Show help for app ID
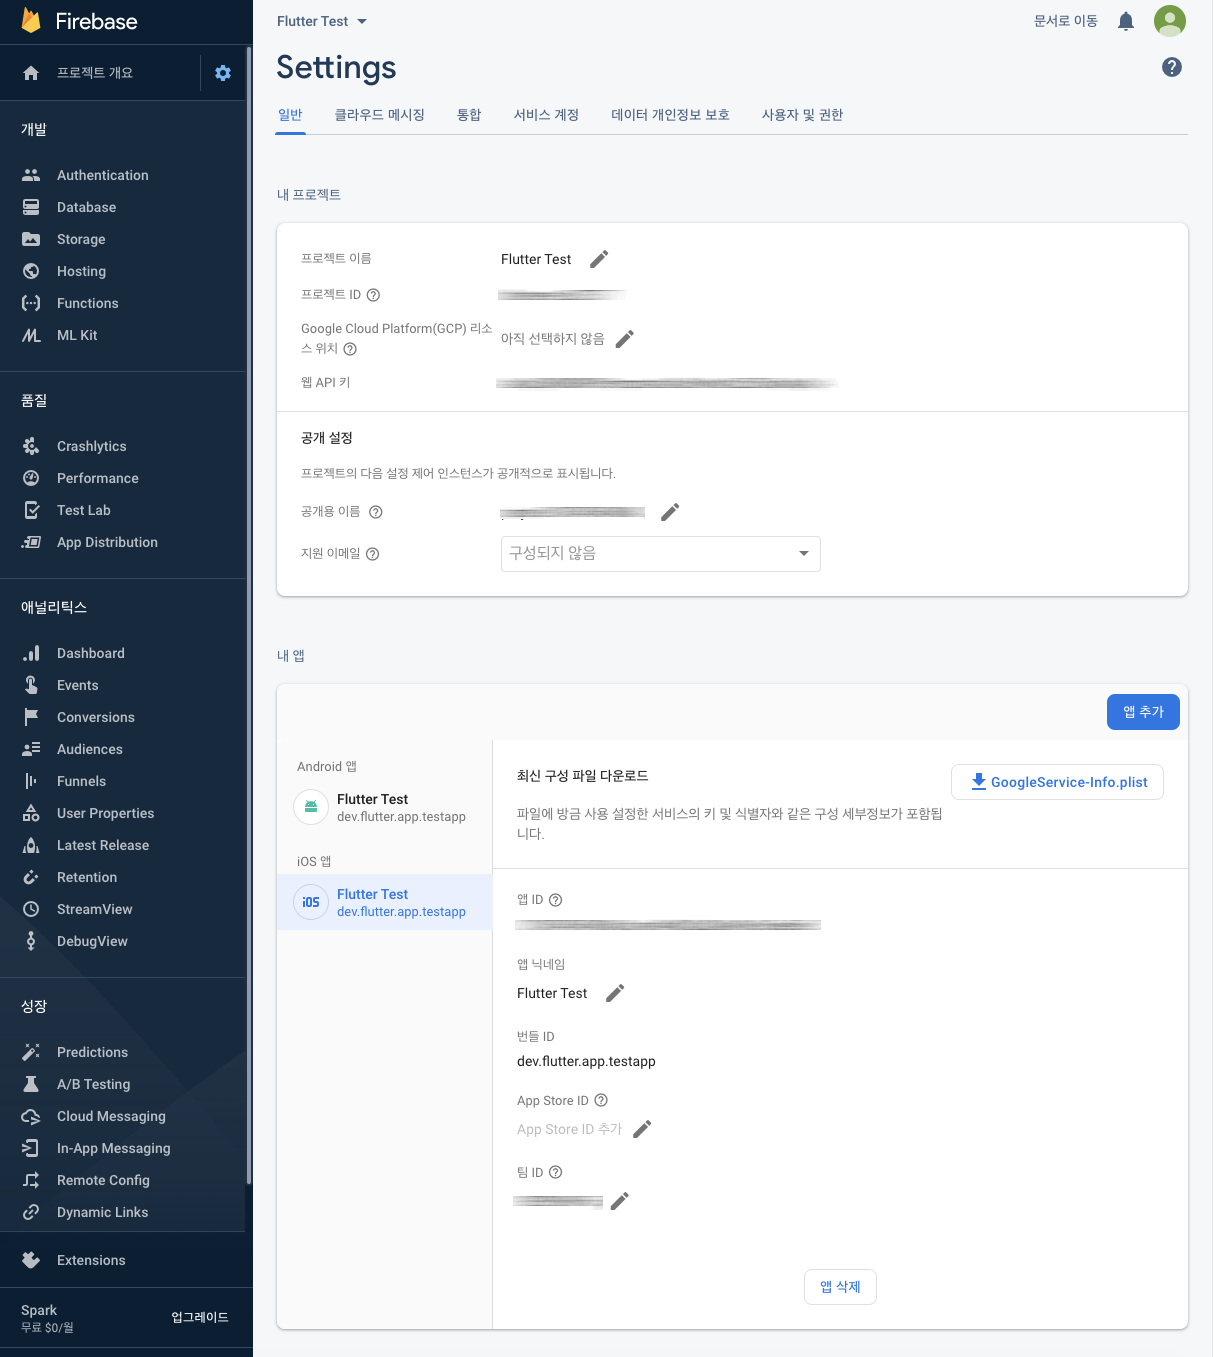Image resolution: width=1213 pixels, height=1357 pixels. click(556, 900)
